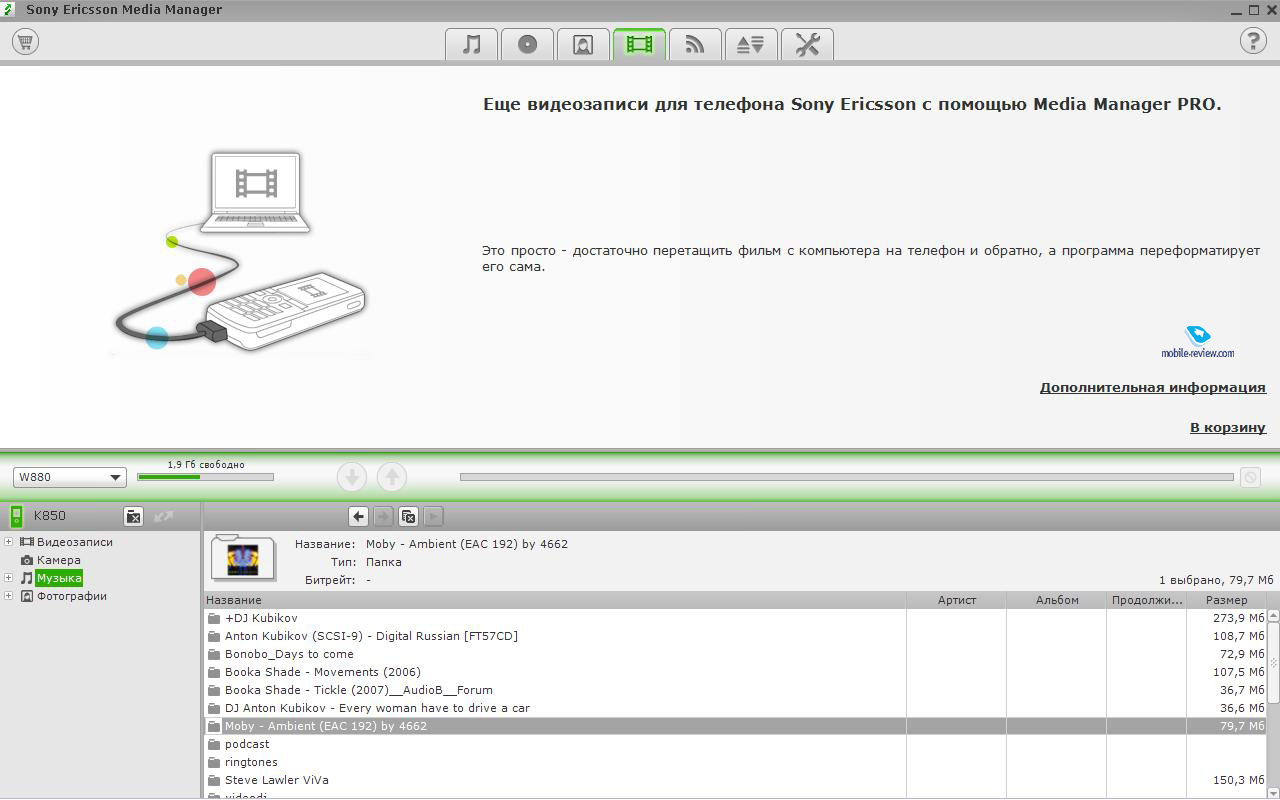Sort by the Продолжи... column header
Image resolution: width=1280 pixels, height=800 pixels.
point(1146,600)
